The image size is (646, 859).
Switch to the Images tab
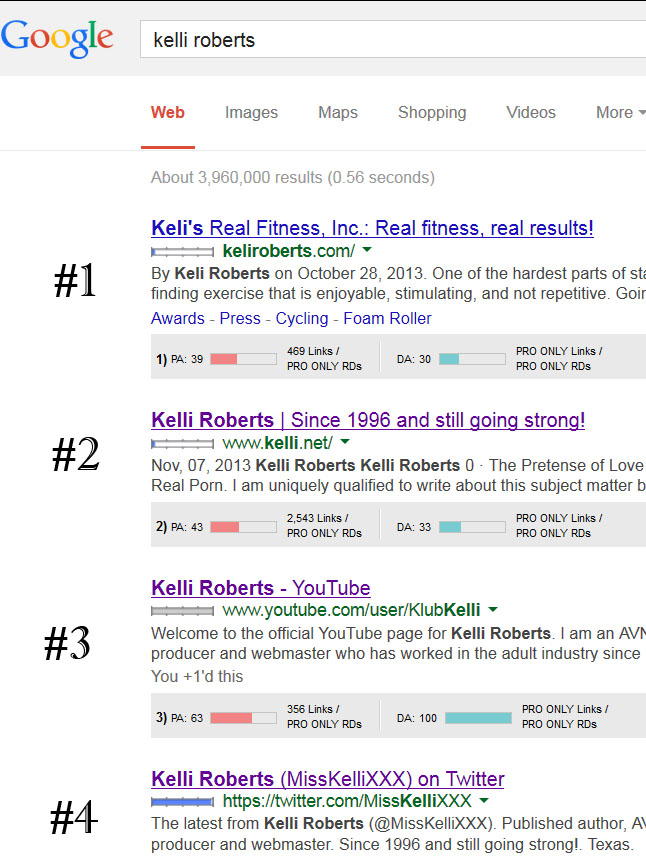[x=251, y=112]
